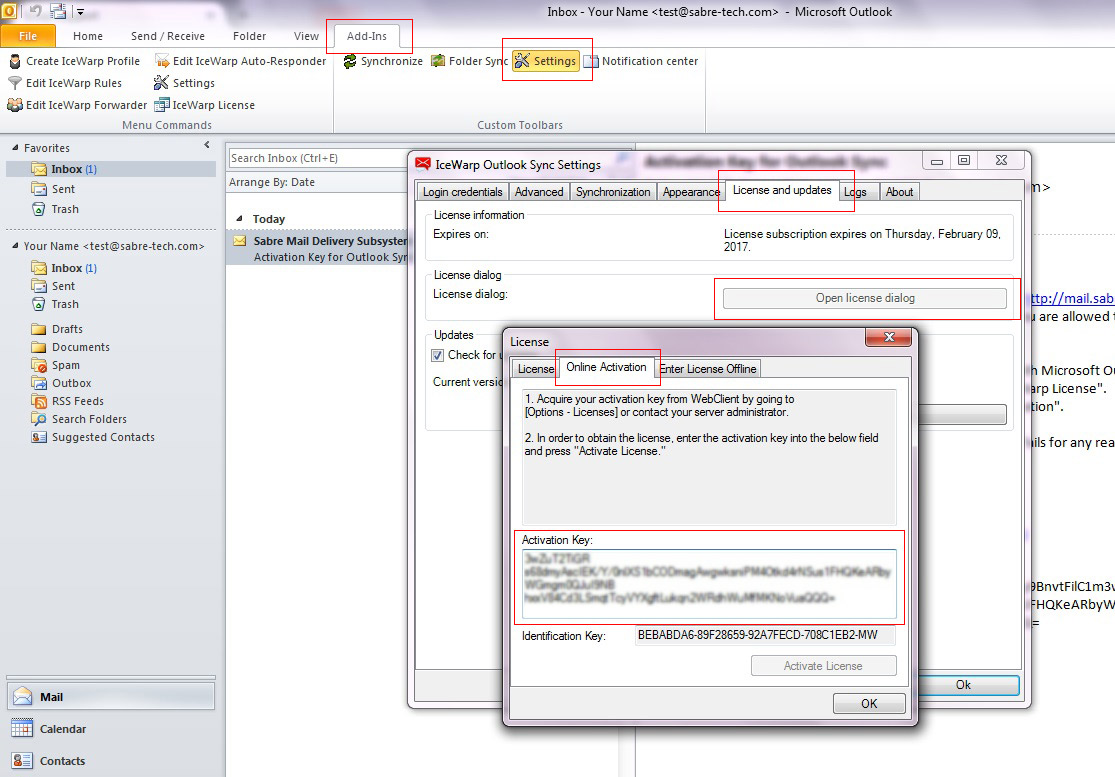Open Synchronization tab

click(x=613, y=192)
